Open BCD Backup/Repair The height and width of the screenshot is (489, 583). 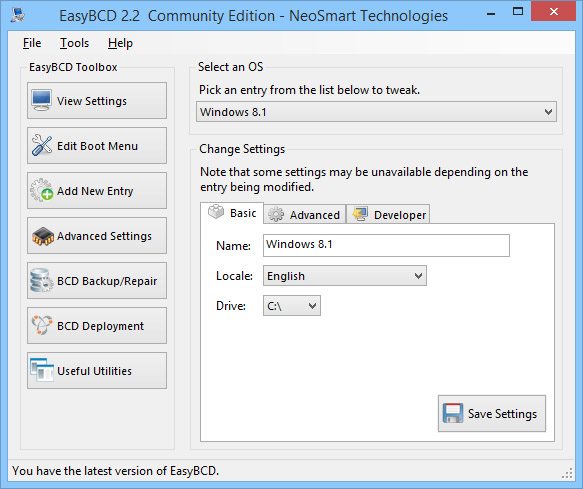click(97, 281)
